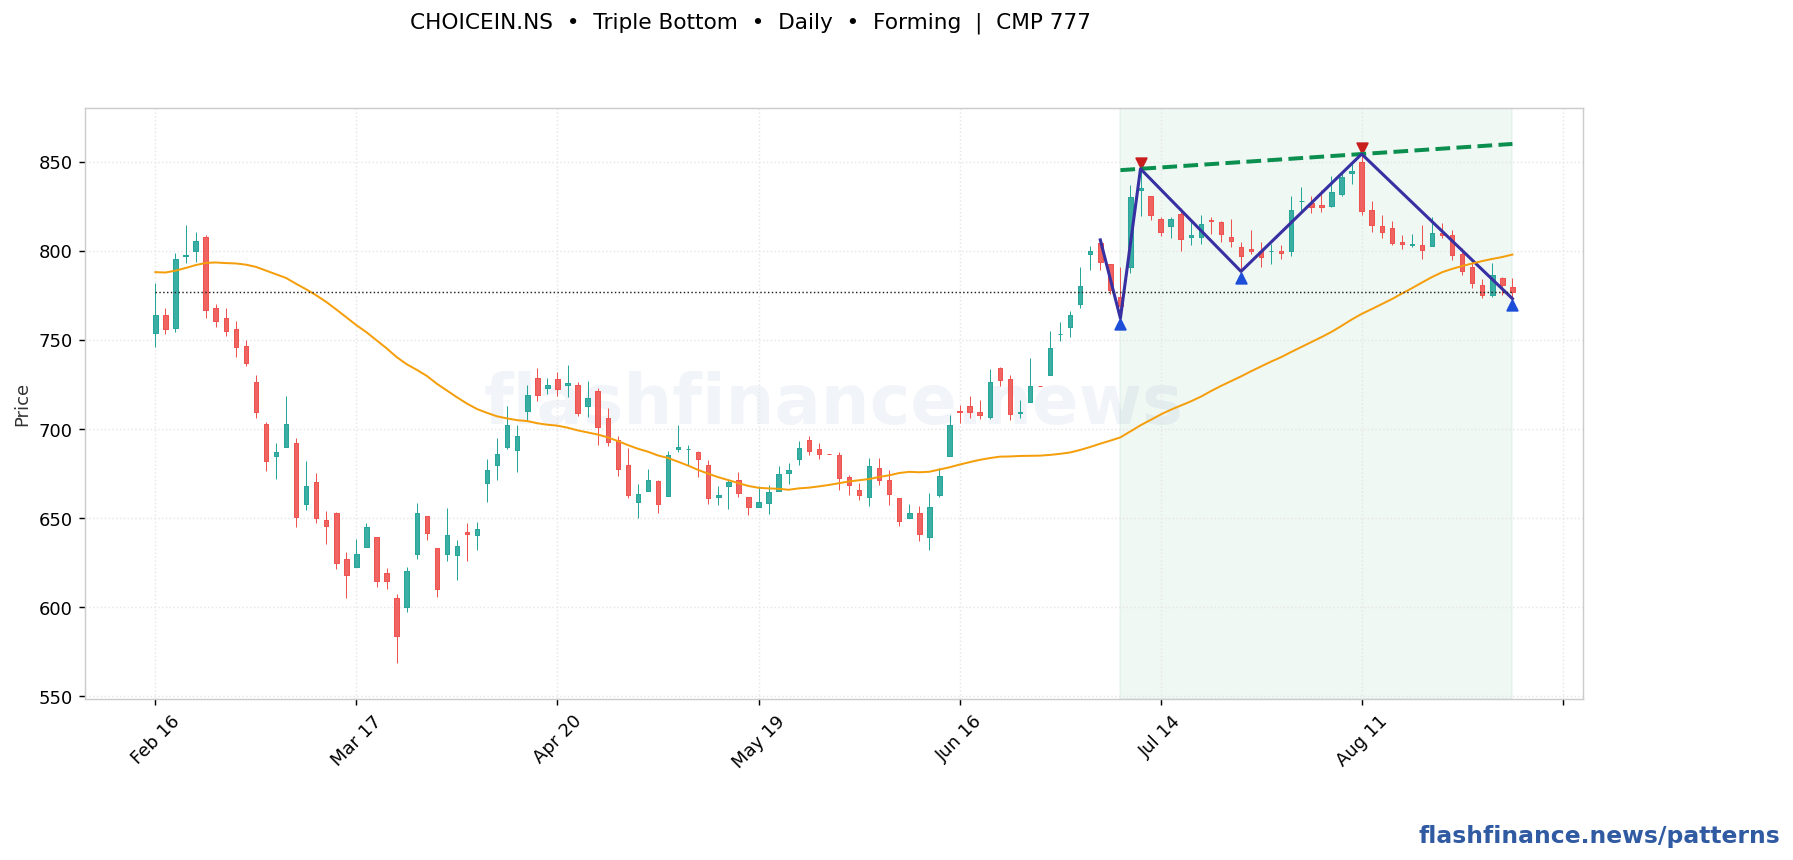
Task: Click the 850 price axis label
Action: click(58, 163)
